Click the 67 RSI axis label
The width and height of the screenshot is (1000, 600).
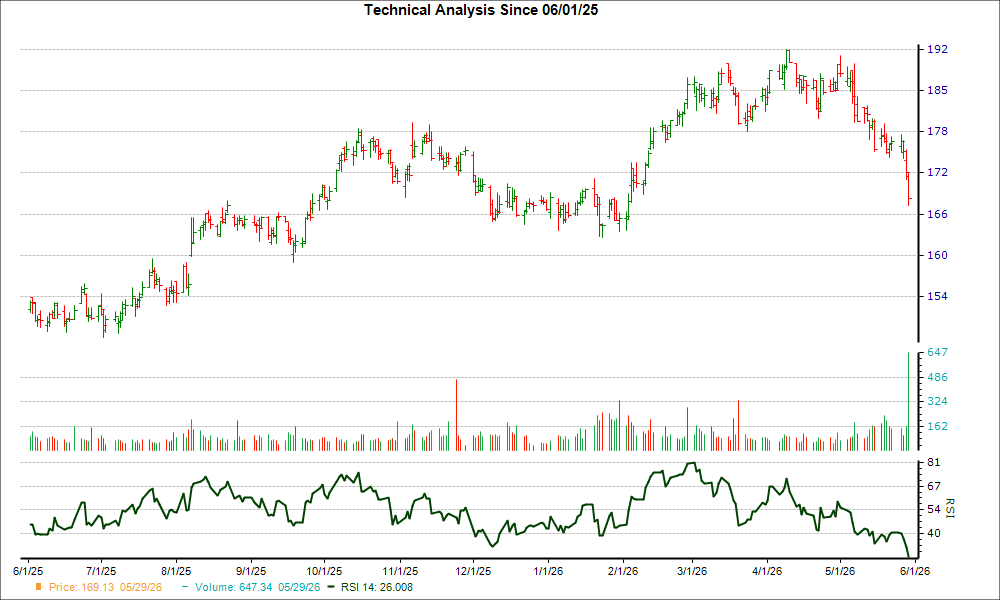(x=934, y=487)
